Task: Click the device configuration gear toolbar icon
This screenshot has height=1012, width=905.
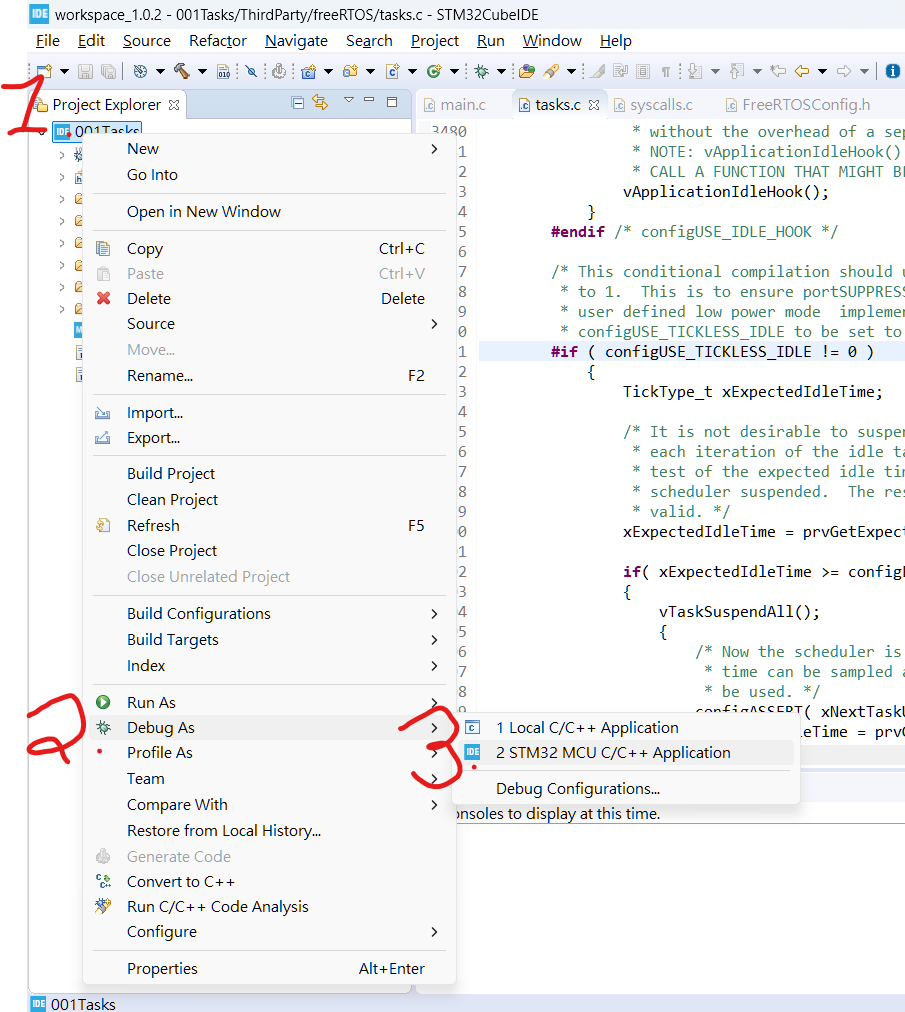Action: click(279, 71)
